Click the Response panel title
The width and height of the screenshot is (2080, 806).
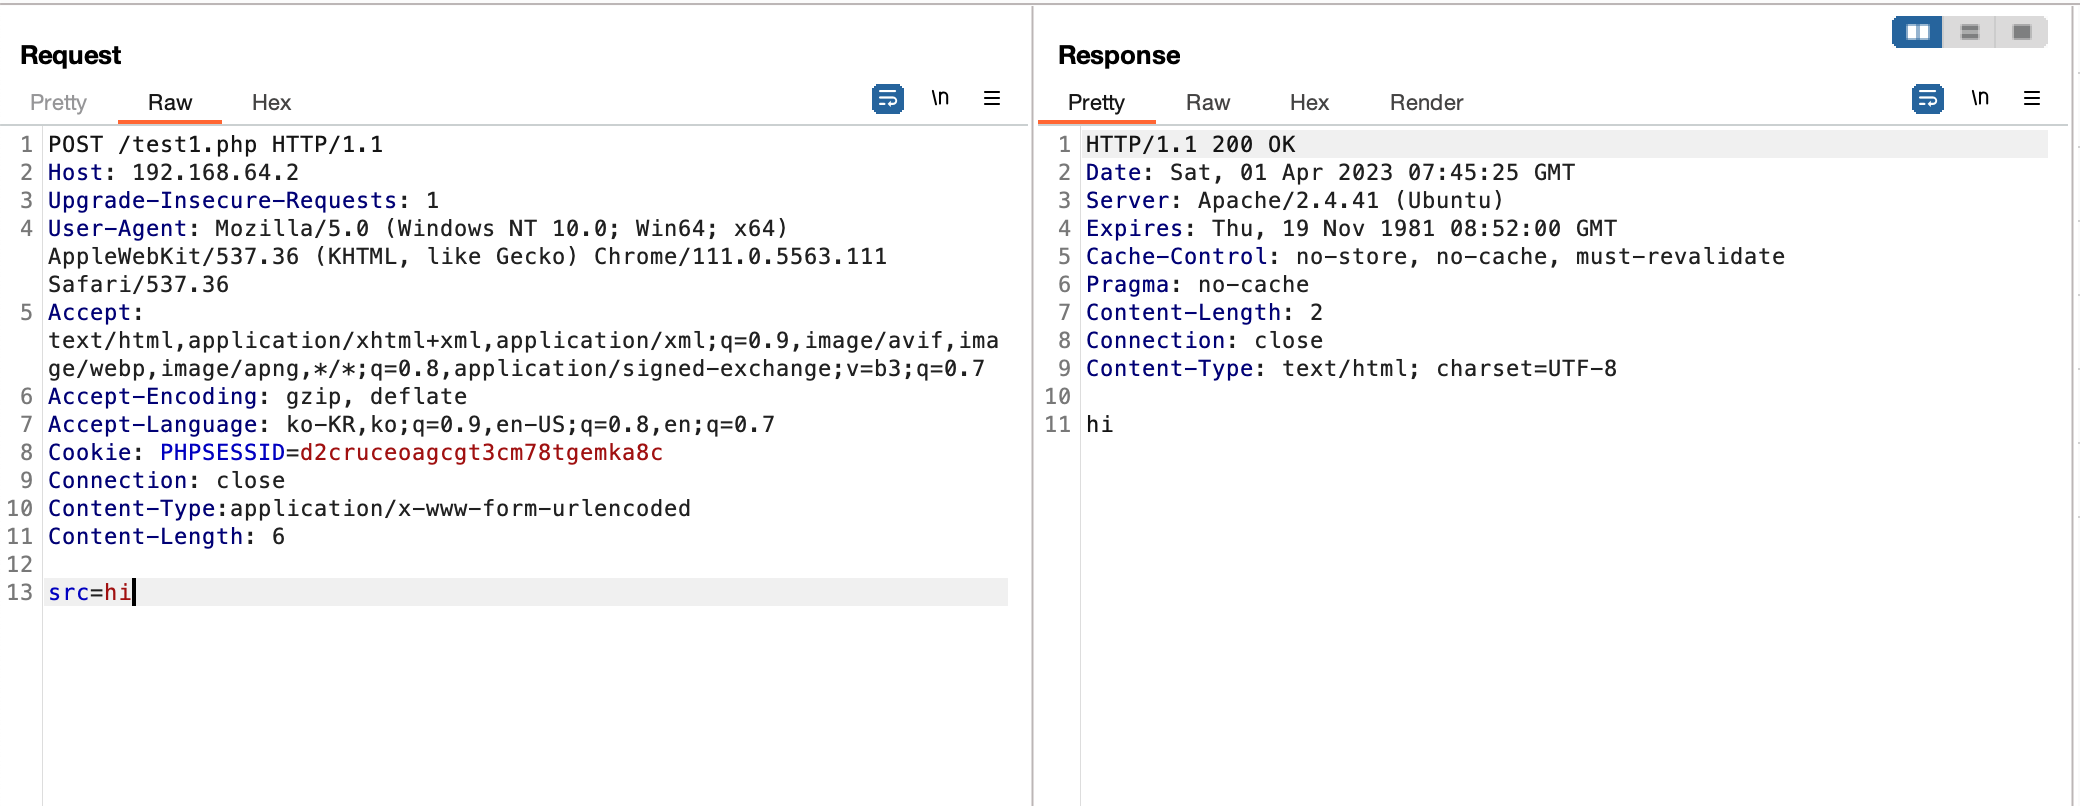point(1119,55)
